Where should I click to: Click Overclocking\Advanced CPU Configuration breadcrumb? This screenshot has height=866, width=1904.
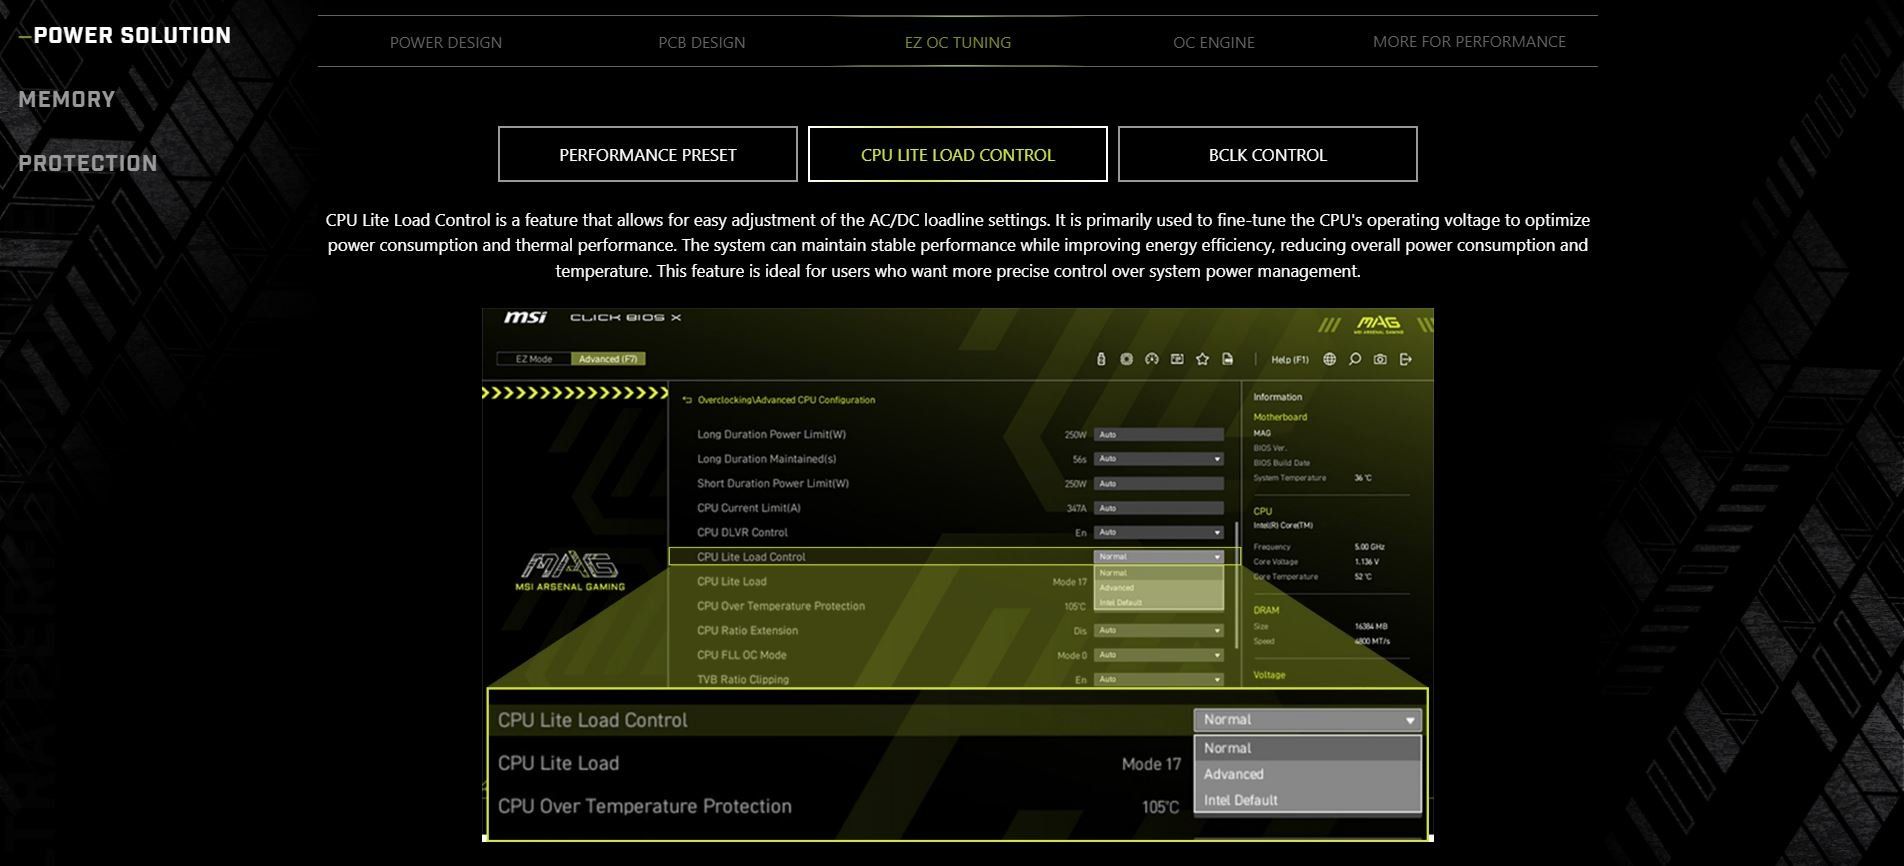click(786, 400)
